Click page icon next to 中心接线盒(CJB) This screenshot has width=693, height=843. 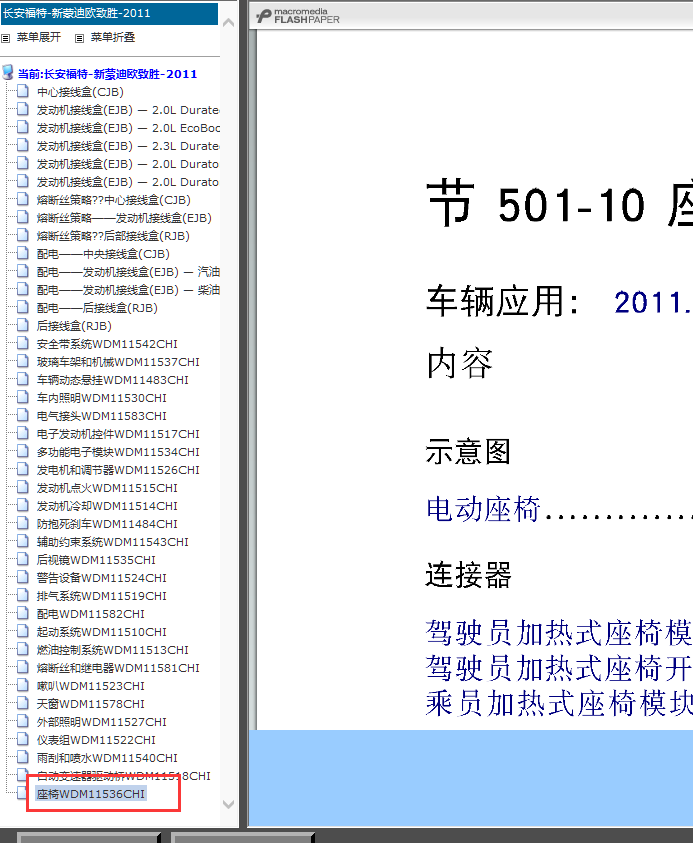coord(23,91)
